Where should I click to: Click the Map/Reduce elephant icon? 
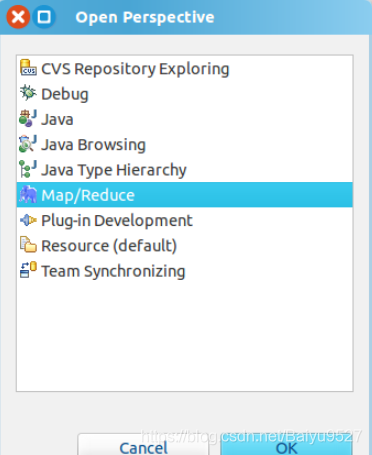[28, 194]
